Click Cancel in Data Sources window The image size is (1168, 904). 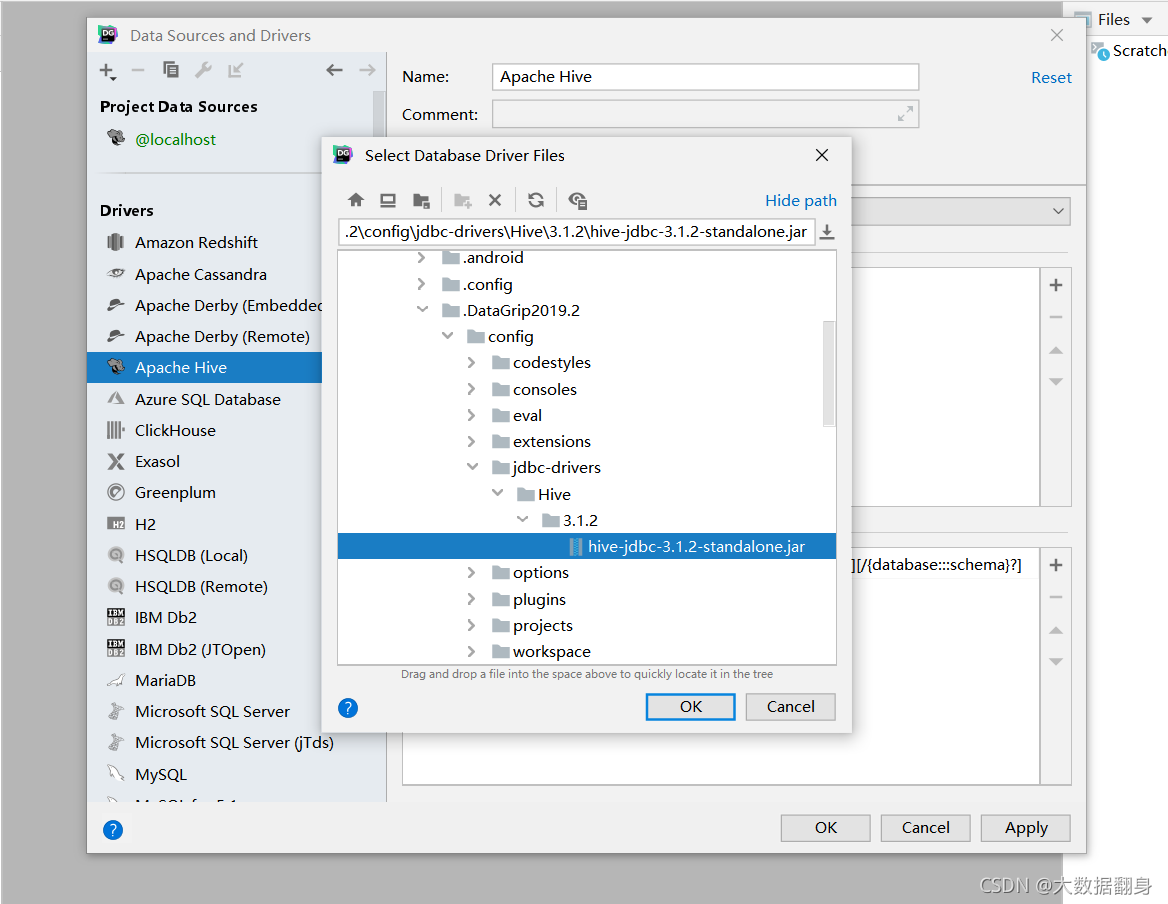[925, 828]
